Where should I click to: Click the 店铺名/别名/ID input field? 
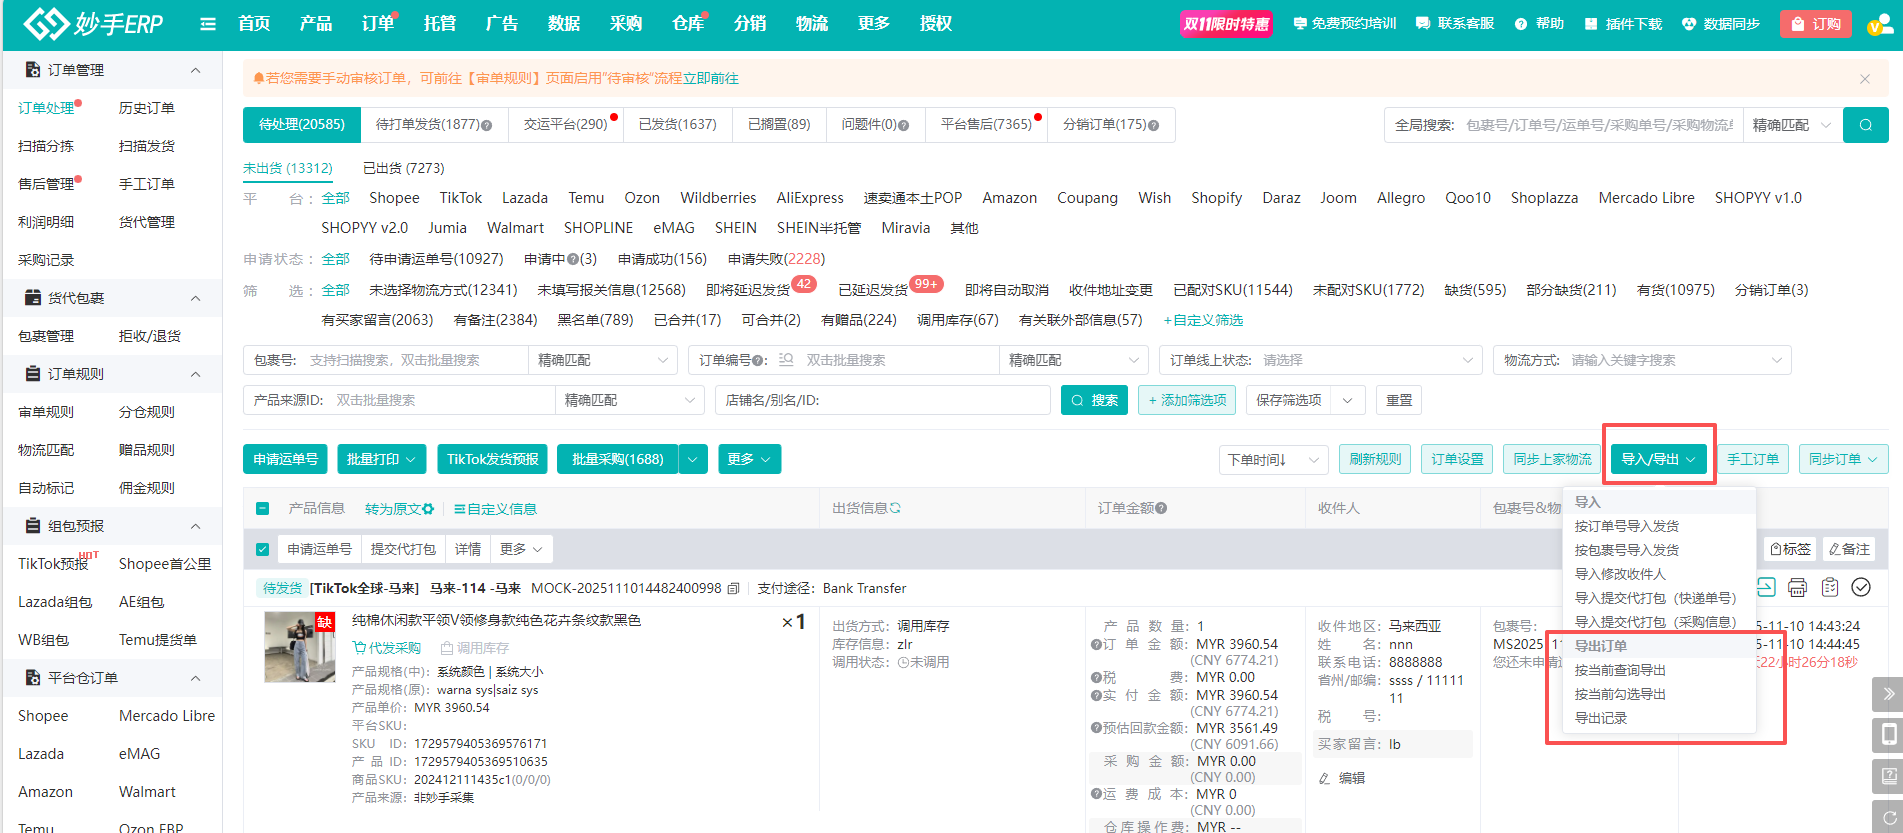[884, 400]
